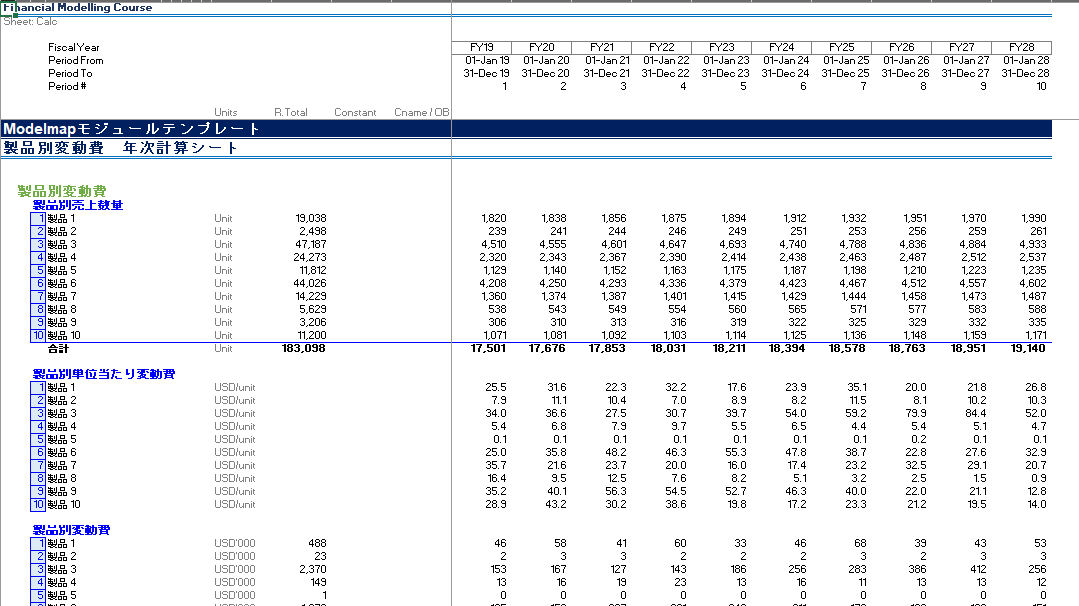1079x606 pixels.
Task: Click the "R.Total" column label
Action: pyautogui.click(x=291, y=113)
